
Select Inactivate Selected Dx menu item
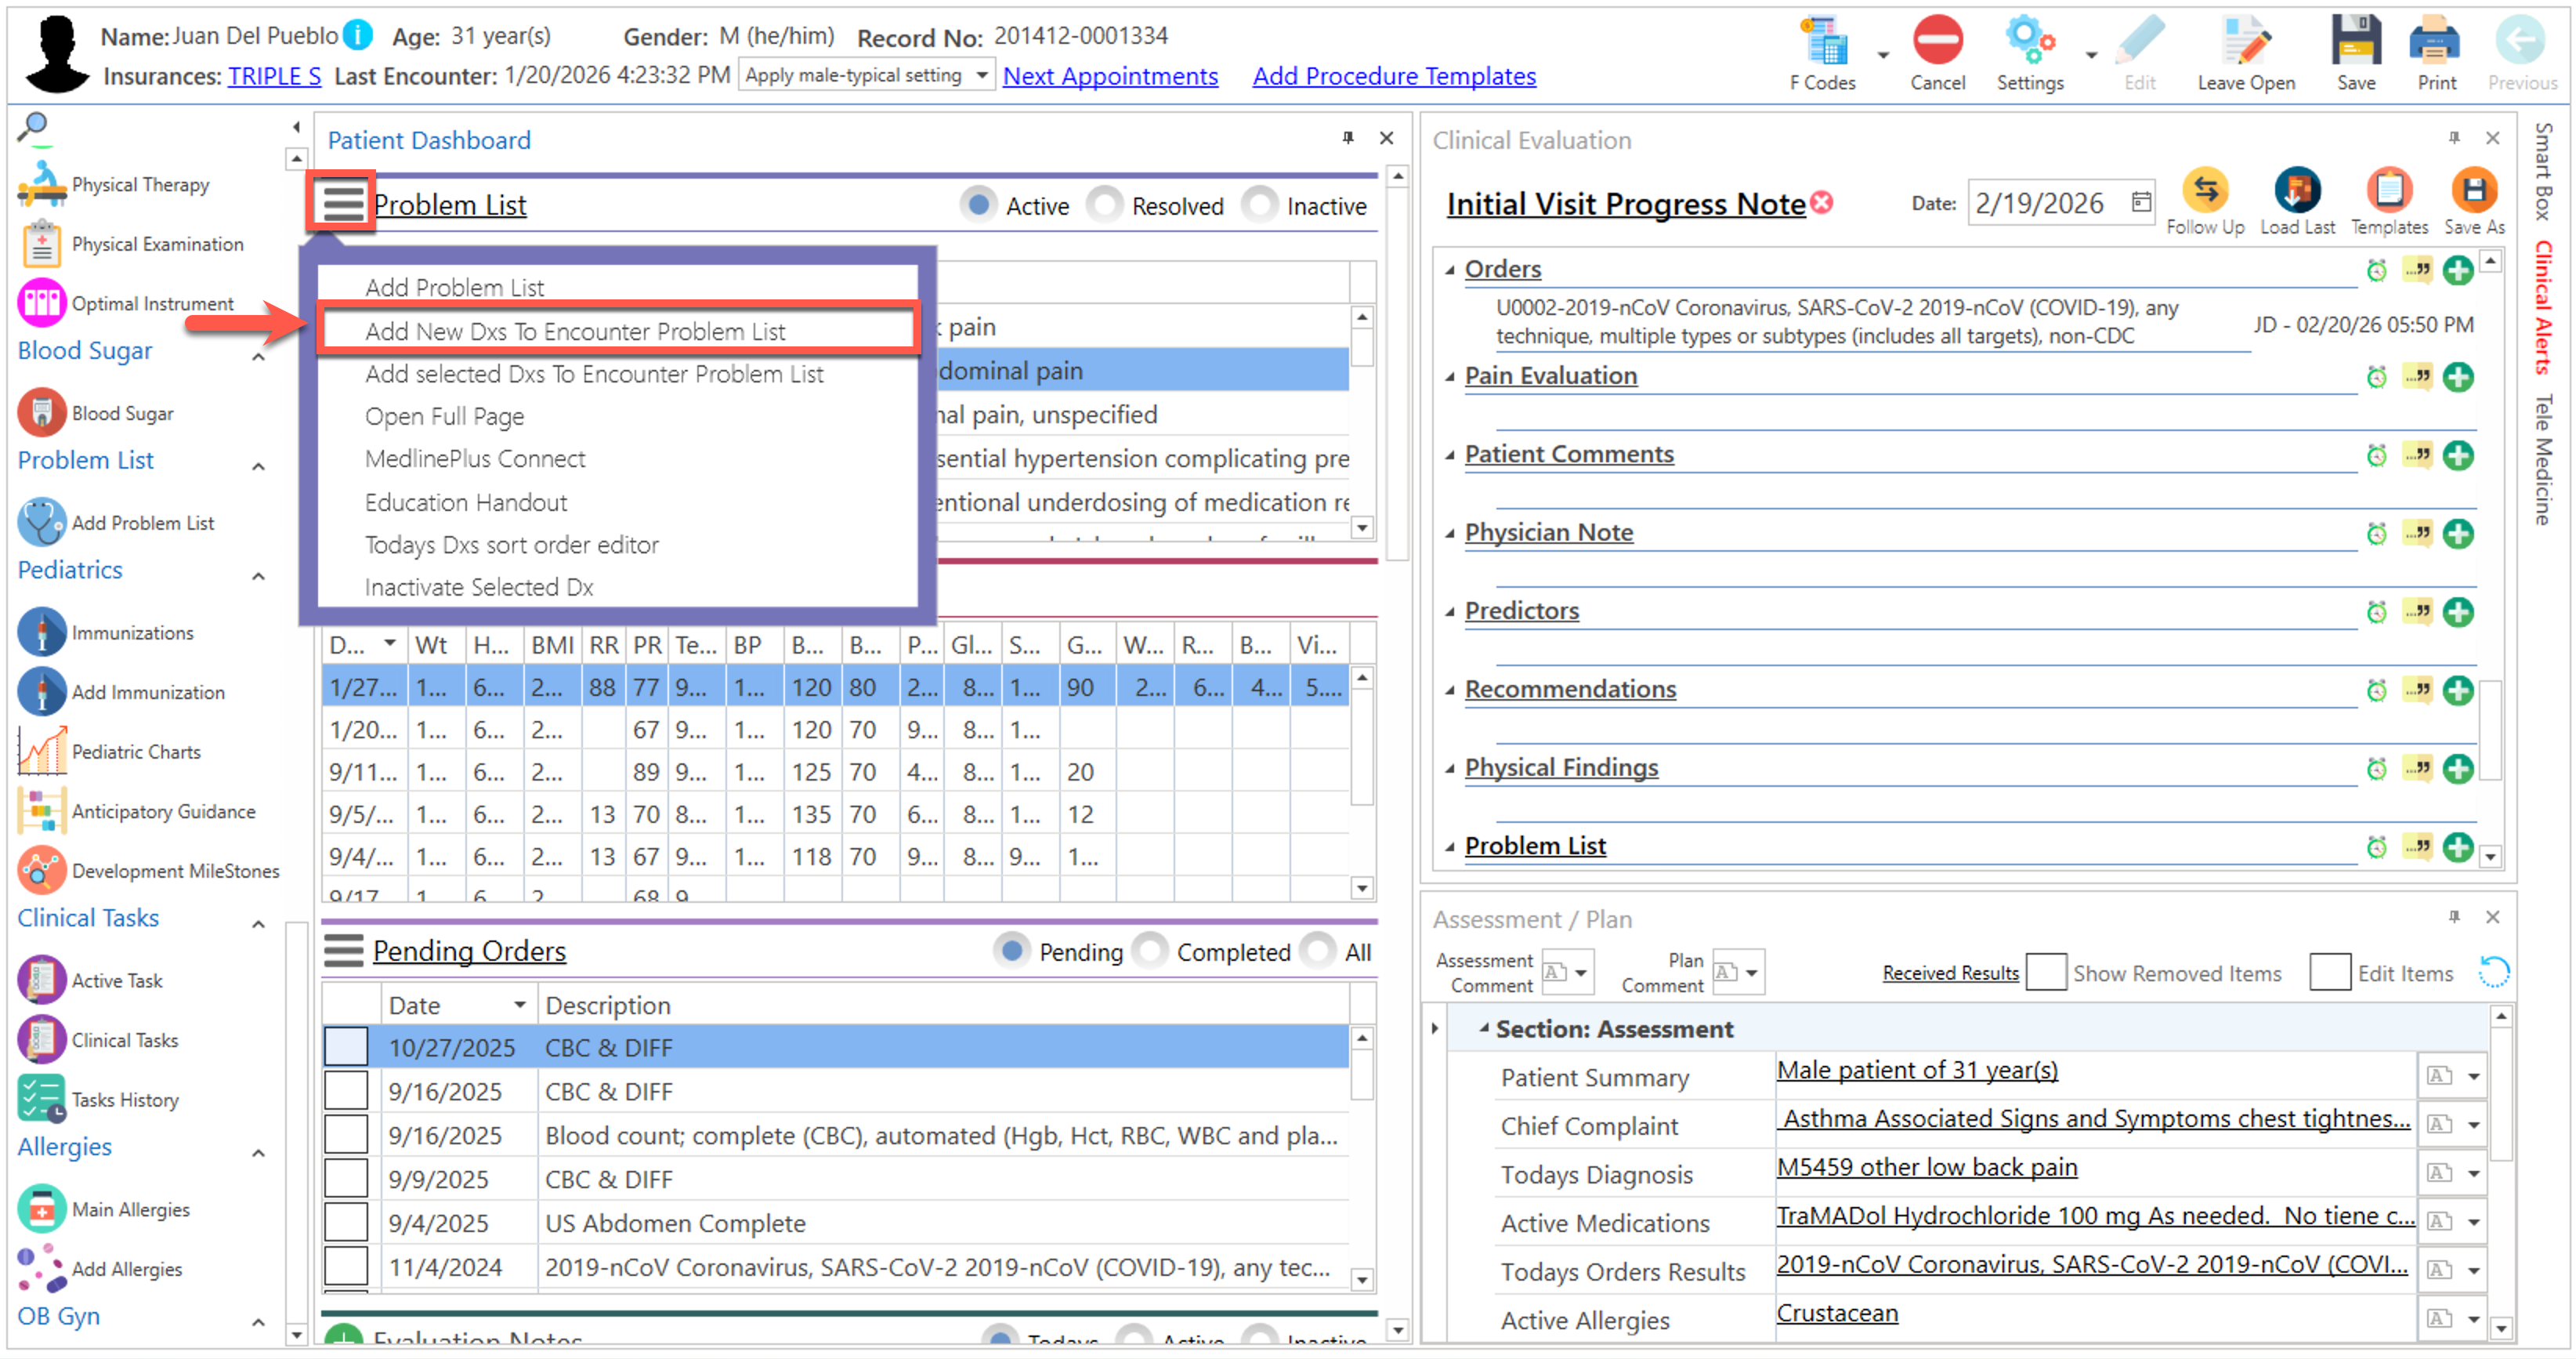coord(479,587)
